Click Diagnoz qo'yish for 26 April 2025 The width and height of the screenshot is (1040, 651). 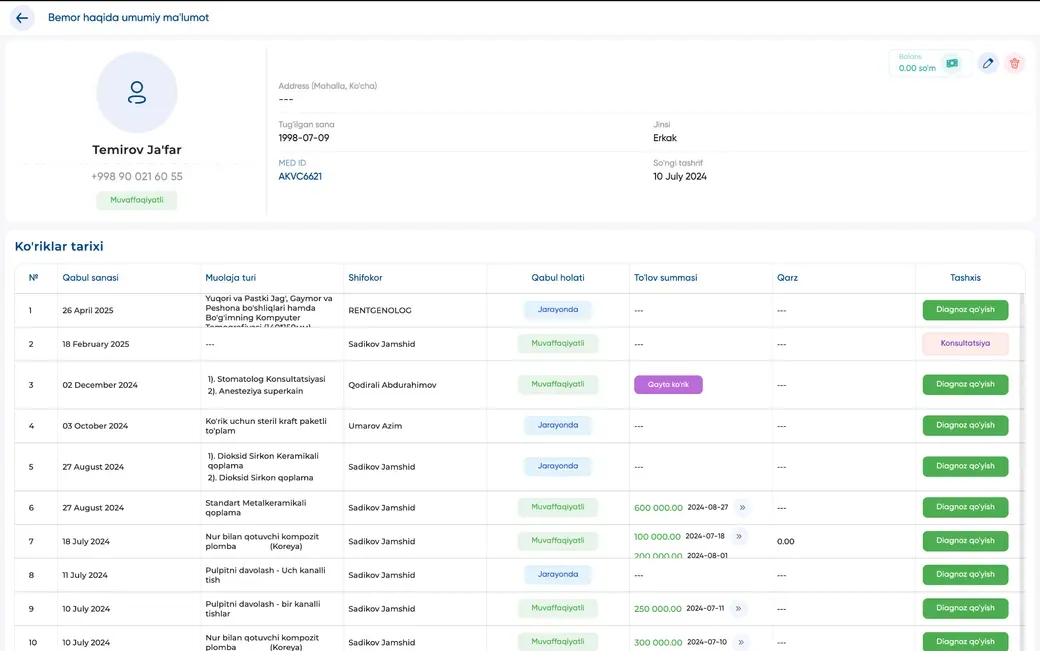pos(965,310)
